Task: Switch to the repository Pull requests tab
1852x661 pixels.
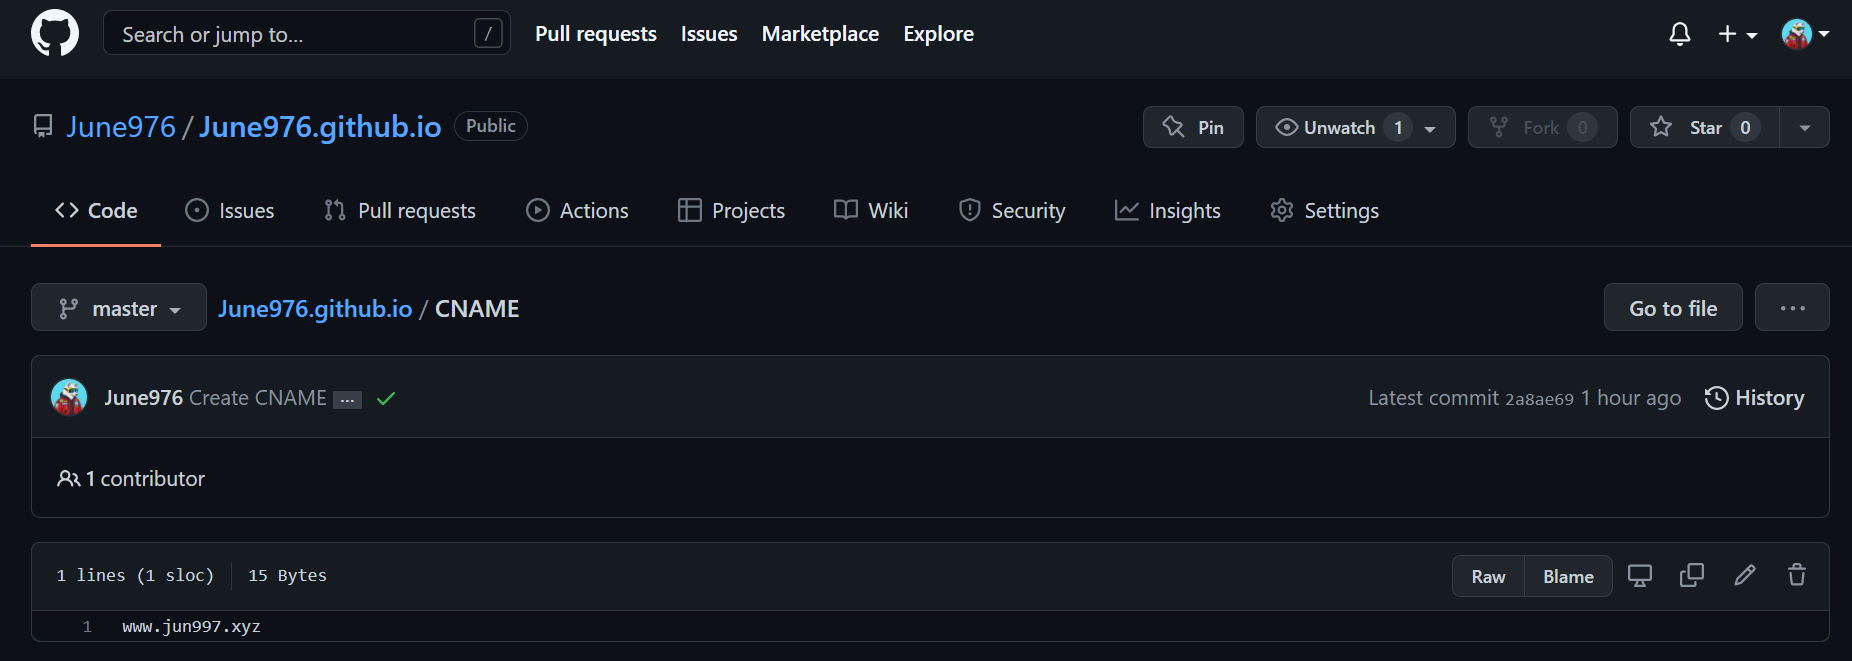Action: (400, 211)
